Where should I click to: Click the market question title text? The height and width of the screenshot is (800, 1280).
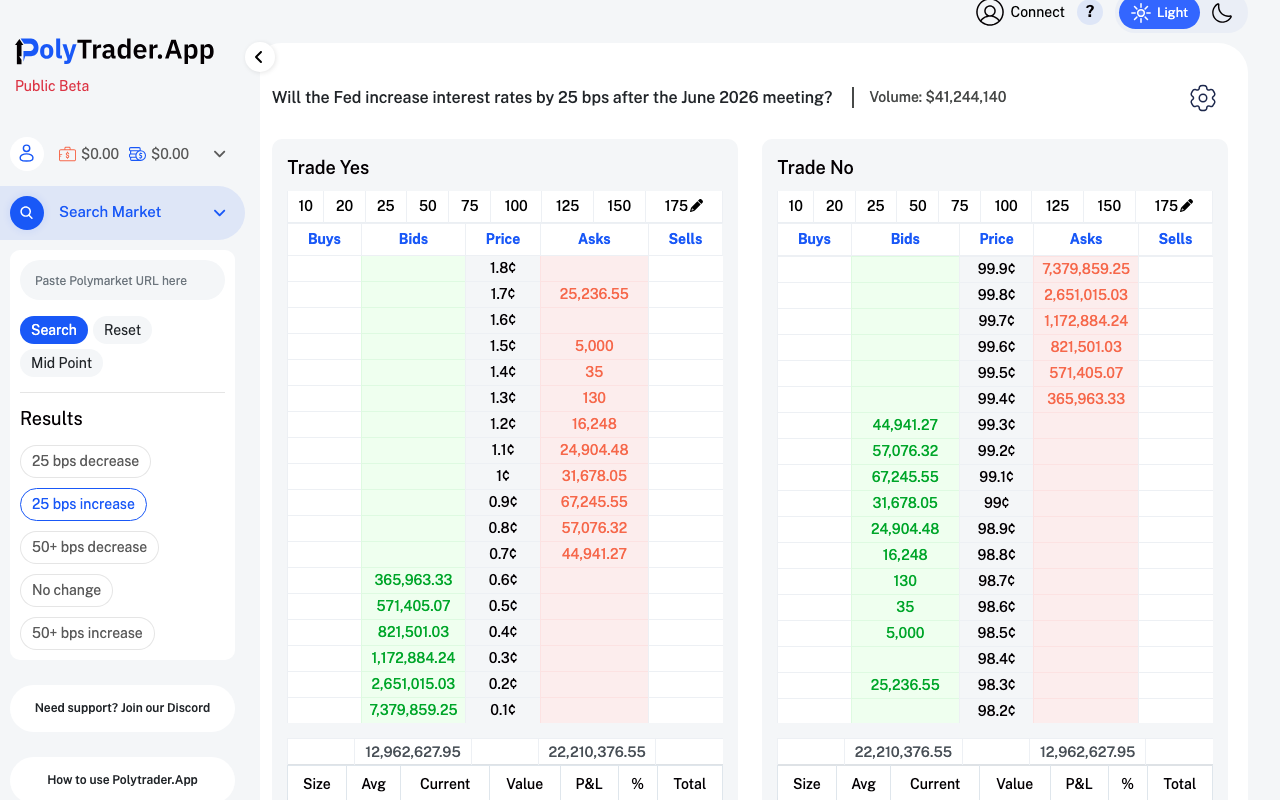coord(552,97)
